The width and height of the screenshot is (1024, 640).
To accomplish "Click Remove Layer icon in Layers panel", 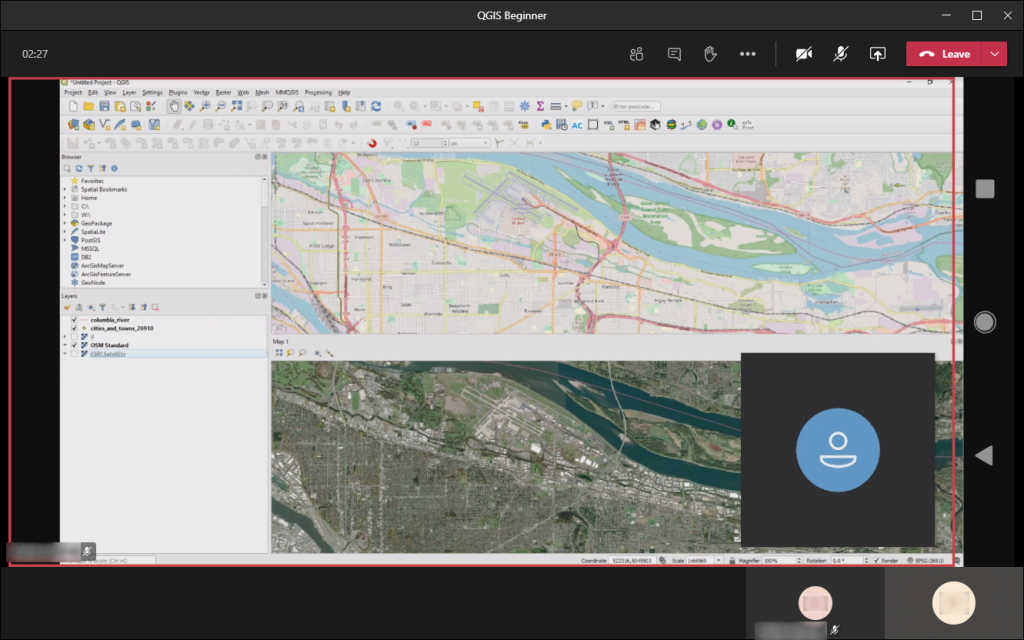I will [x=155, y=308].
